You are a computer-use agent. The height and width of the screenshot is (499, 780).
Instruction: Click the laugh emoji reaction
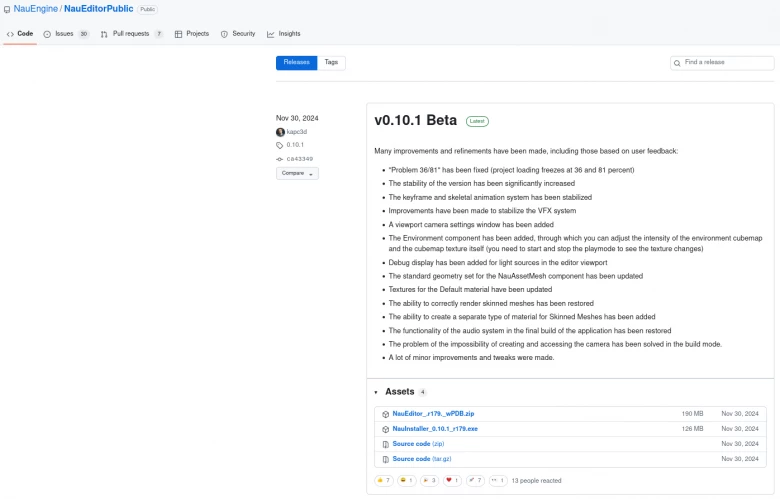pyautogui.click(x=406, y=481)
